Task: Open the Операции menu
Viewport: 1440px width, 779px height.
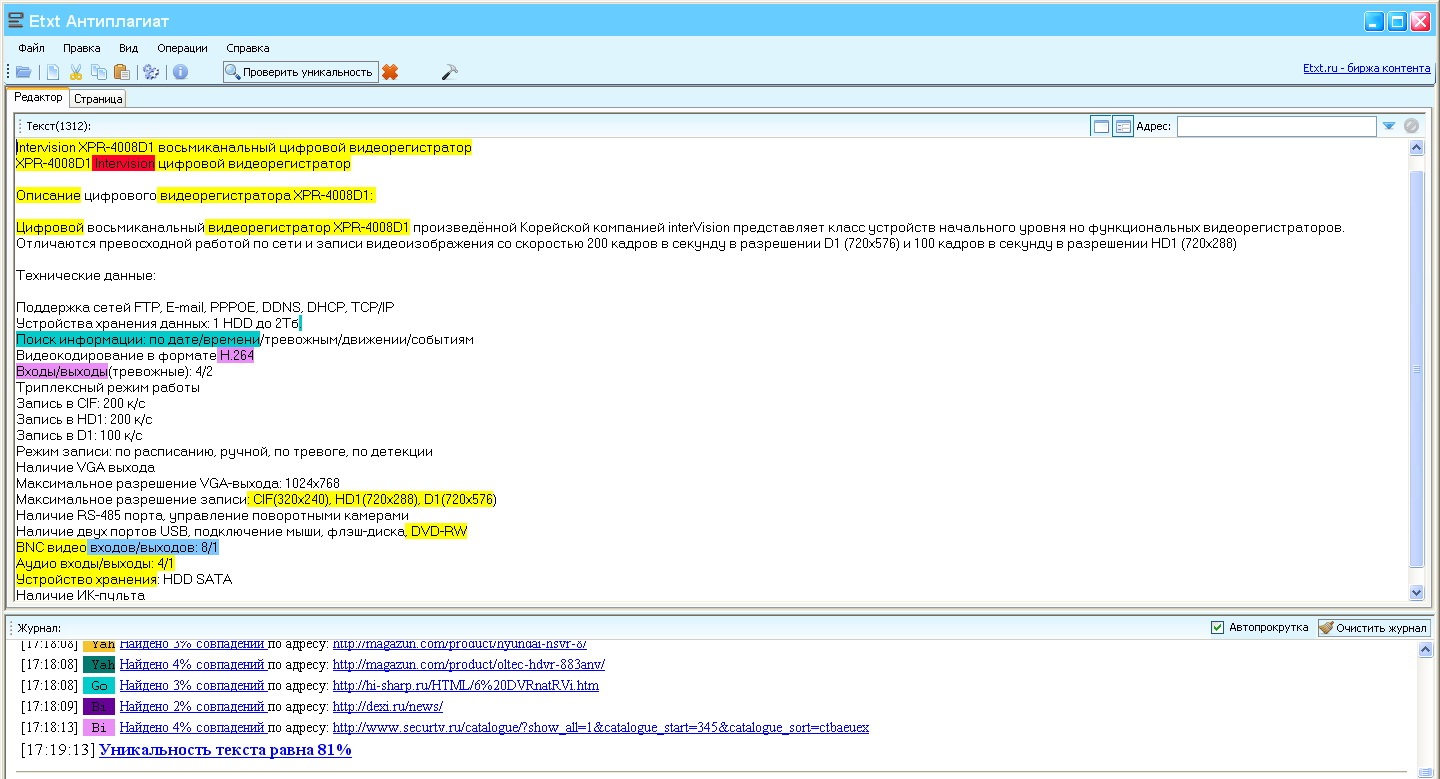Action: (182, 48)
